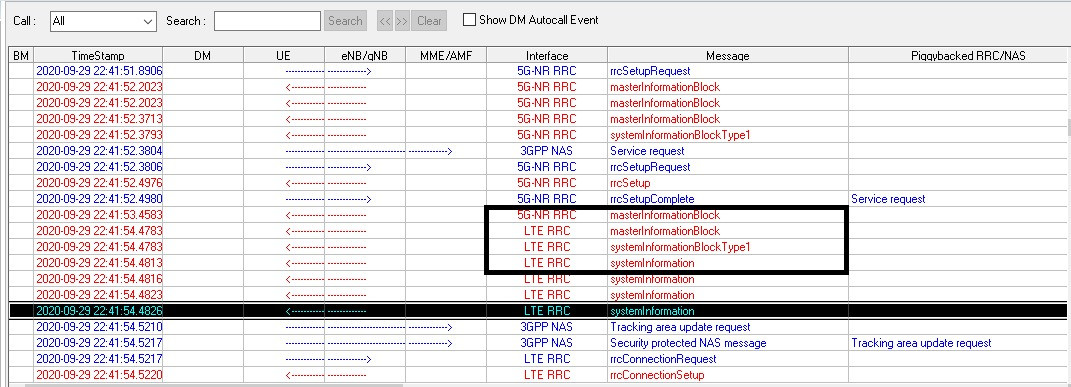Click the next result >> button
Viewport: 1071px width, 387px height.
click(402, 20)
